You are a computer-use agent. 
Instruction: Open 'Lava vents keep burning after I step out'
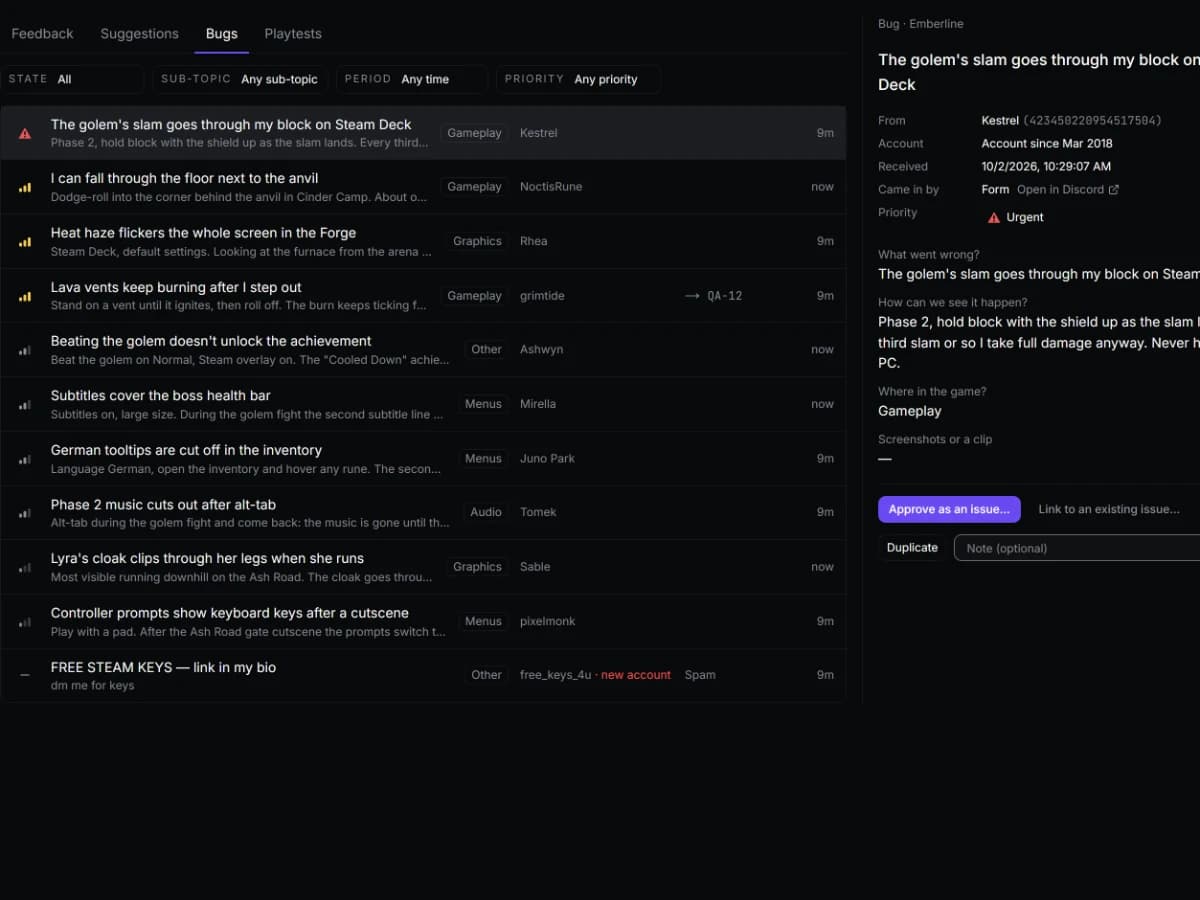point(423,296)
